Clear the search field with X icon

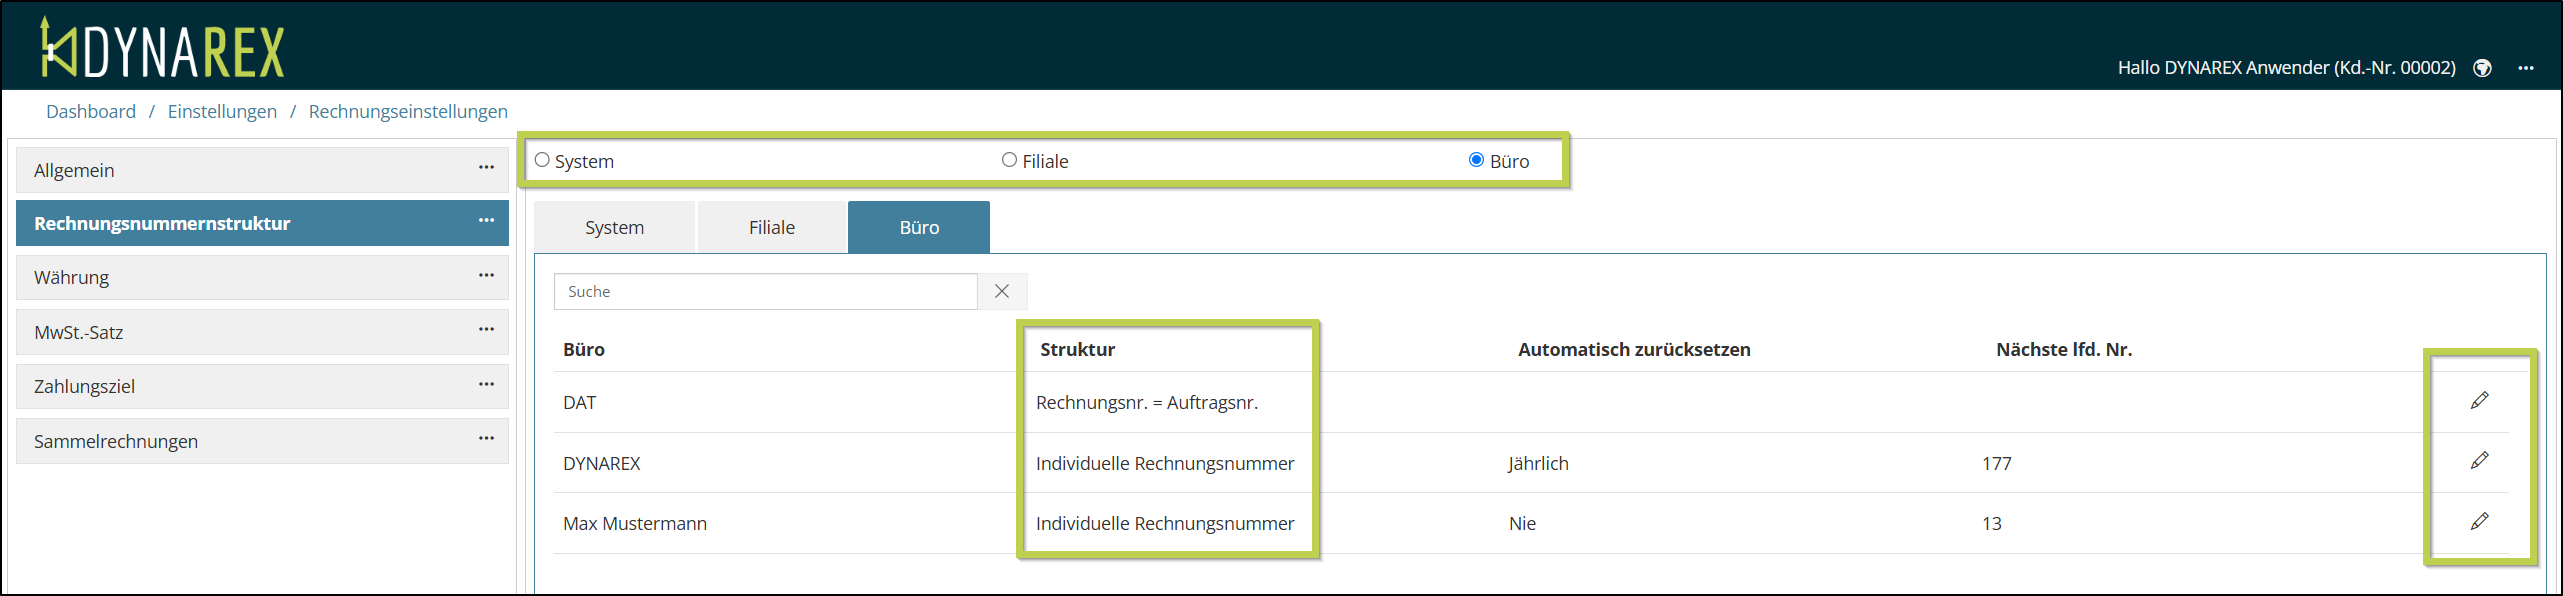[x=1002, y=291]
